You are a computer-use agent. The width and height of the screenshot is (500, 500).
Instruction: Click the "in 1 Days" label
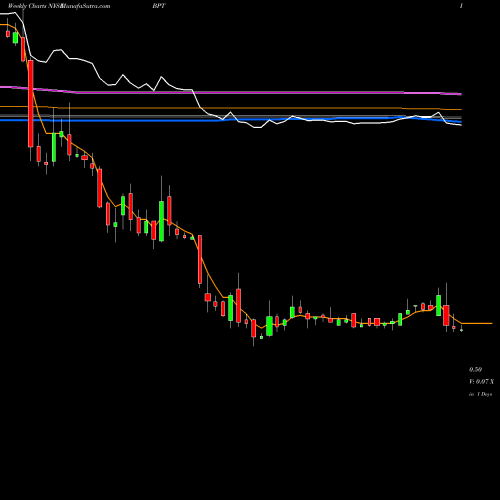[480, 394]
